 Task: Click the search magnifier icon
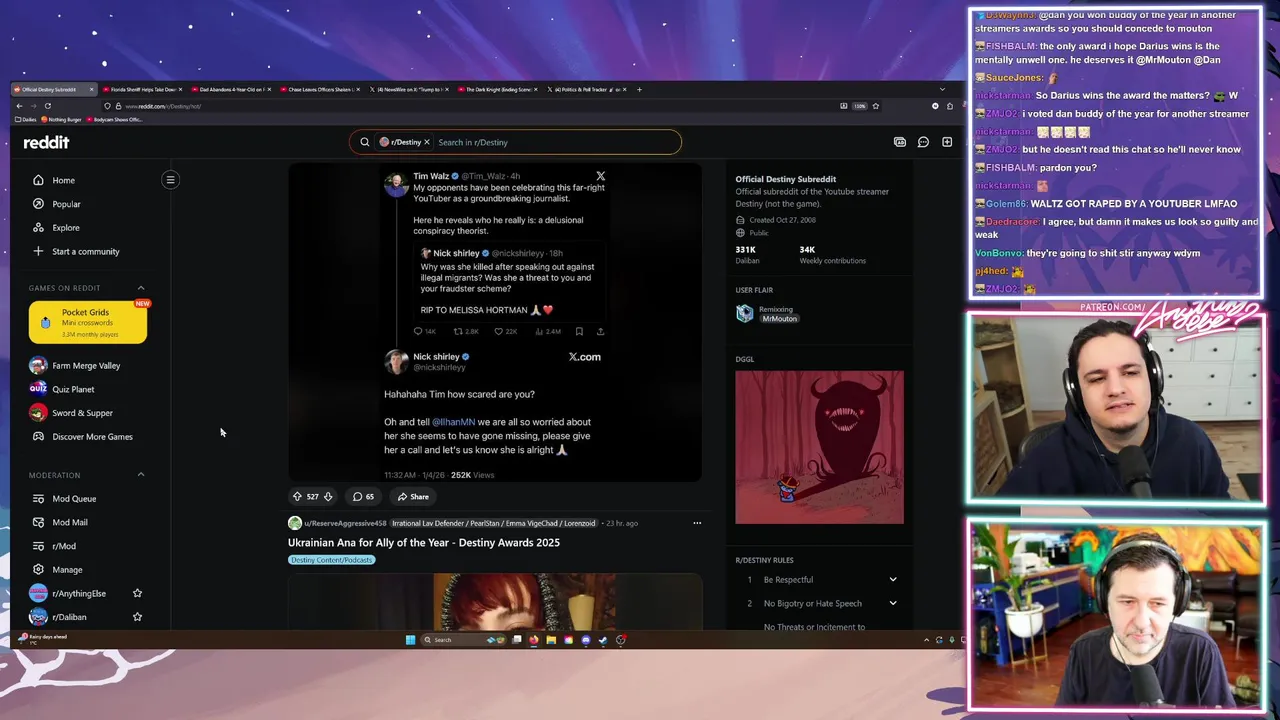(x=365, y=142)
